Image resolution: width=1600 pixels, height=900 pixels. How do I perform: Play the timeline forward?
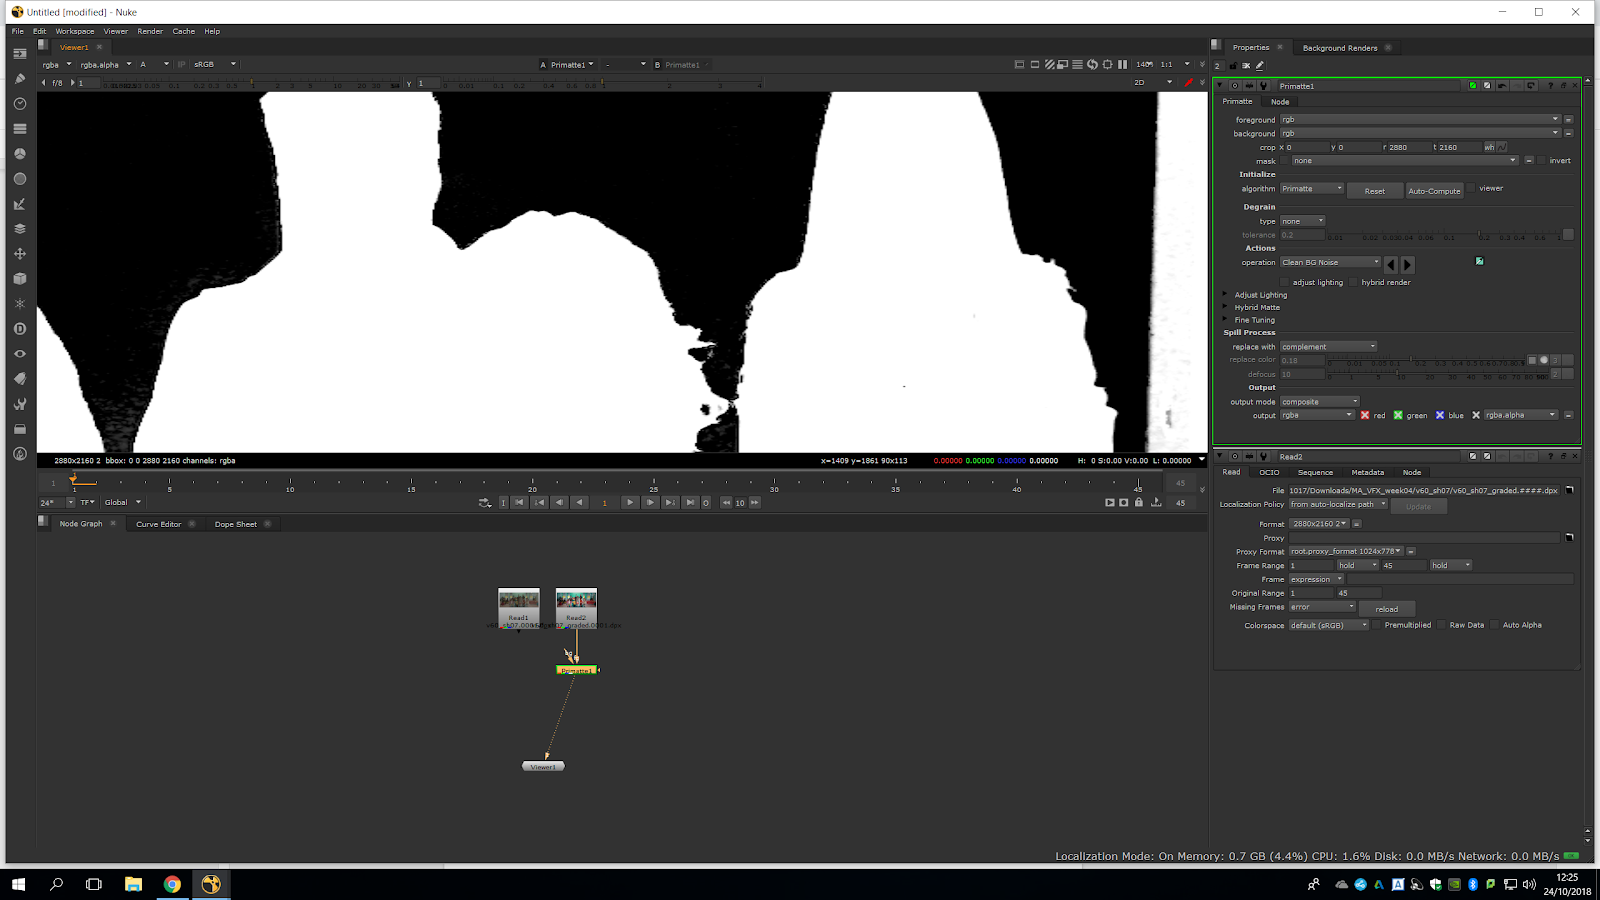629,503
